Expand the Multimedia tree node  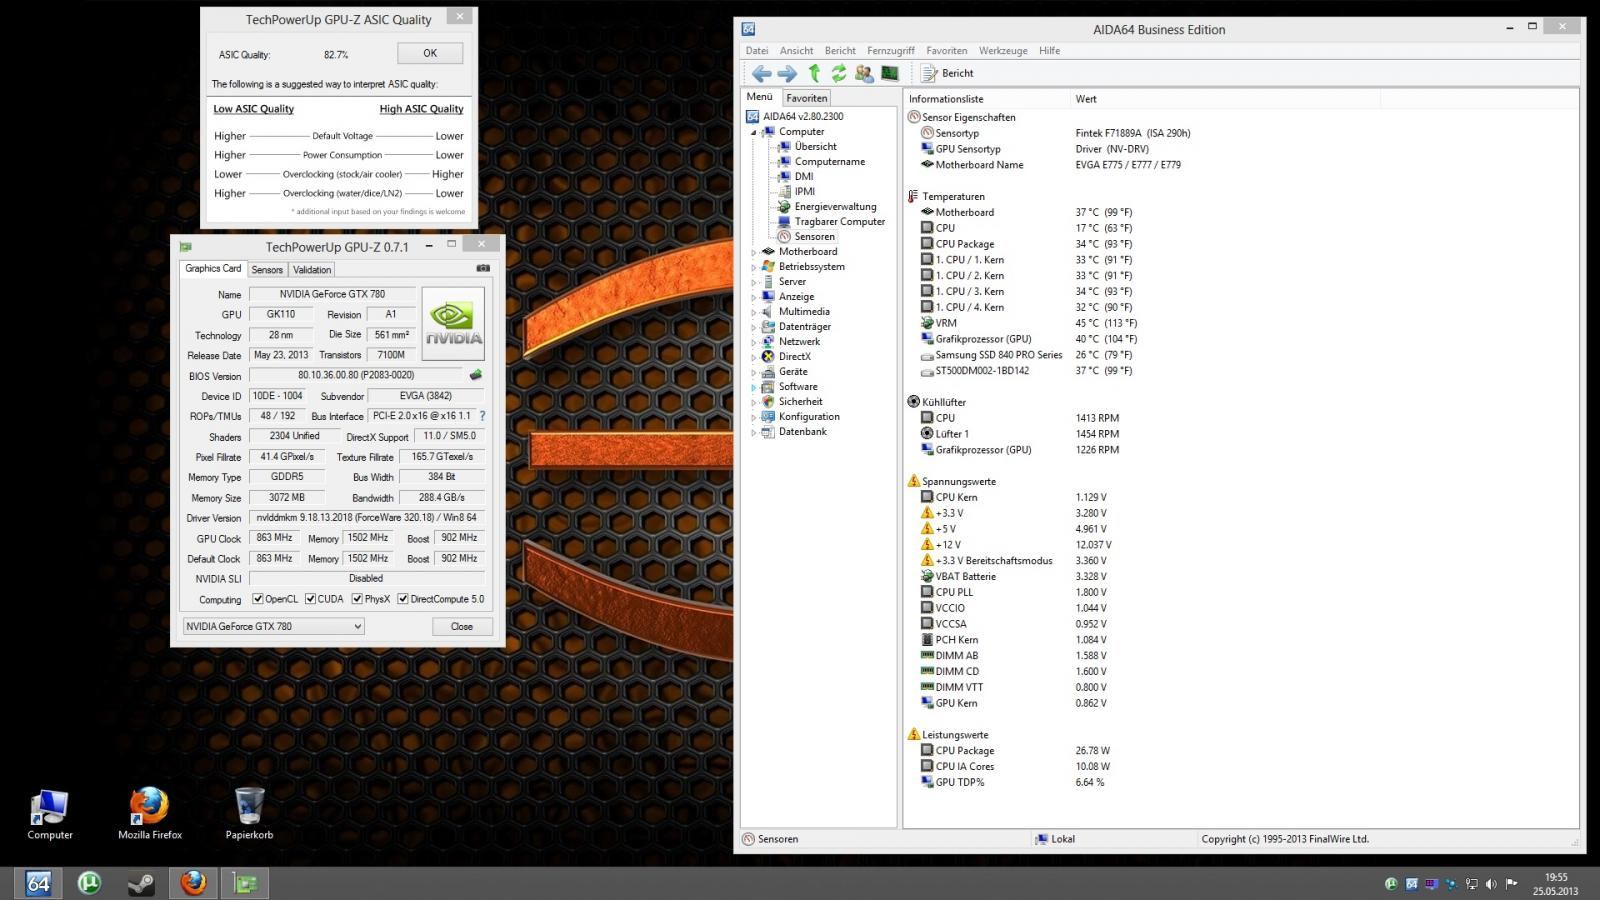point(754,312)
